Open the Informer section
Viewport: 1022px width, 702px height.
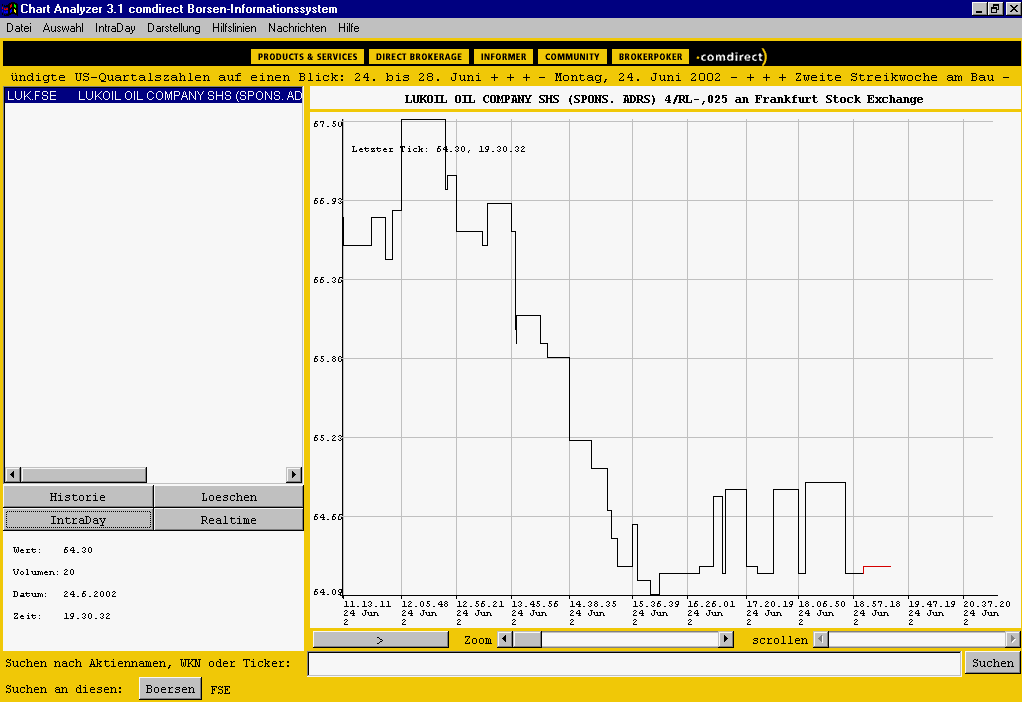(504, 57)
